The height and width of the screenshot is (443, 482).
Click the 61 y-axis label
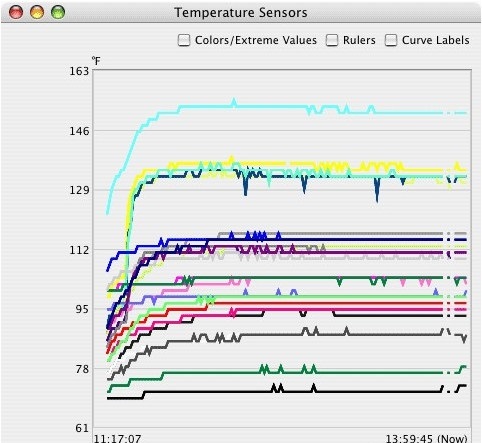tap(82, 428)
